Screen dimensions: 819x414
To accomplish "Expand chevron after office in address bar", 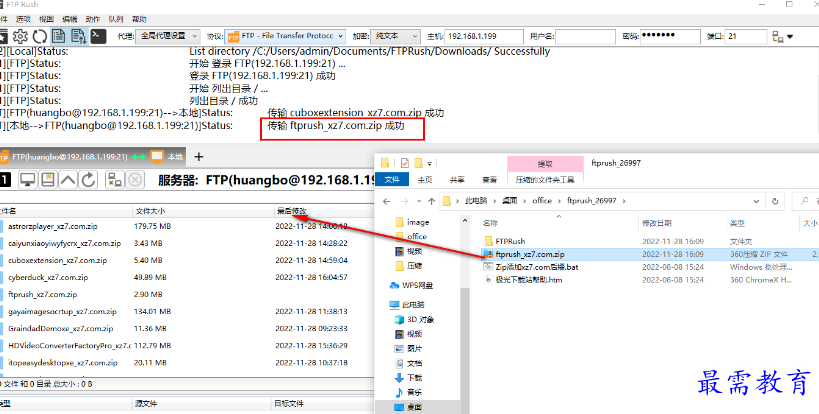I will pyautogui.click(x=559, y=200).
